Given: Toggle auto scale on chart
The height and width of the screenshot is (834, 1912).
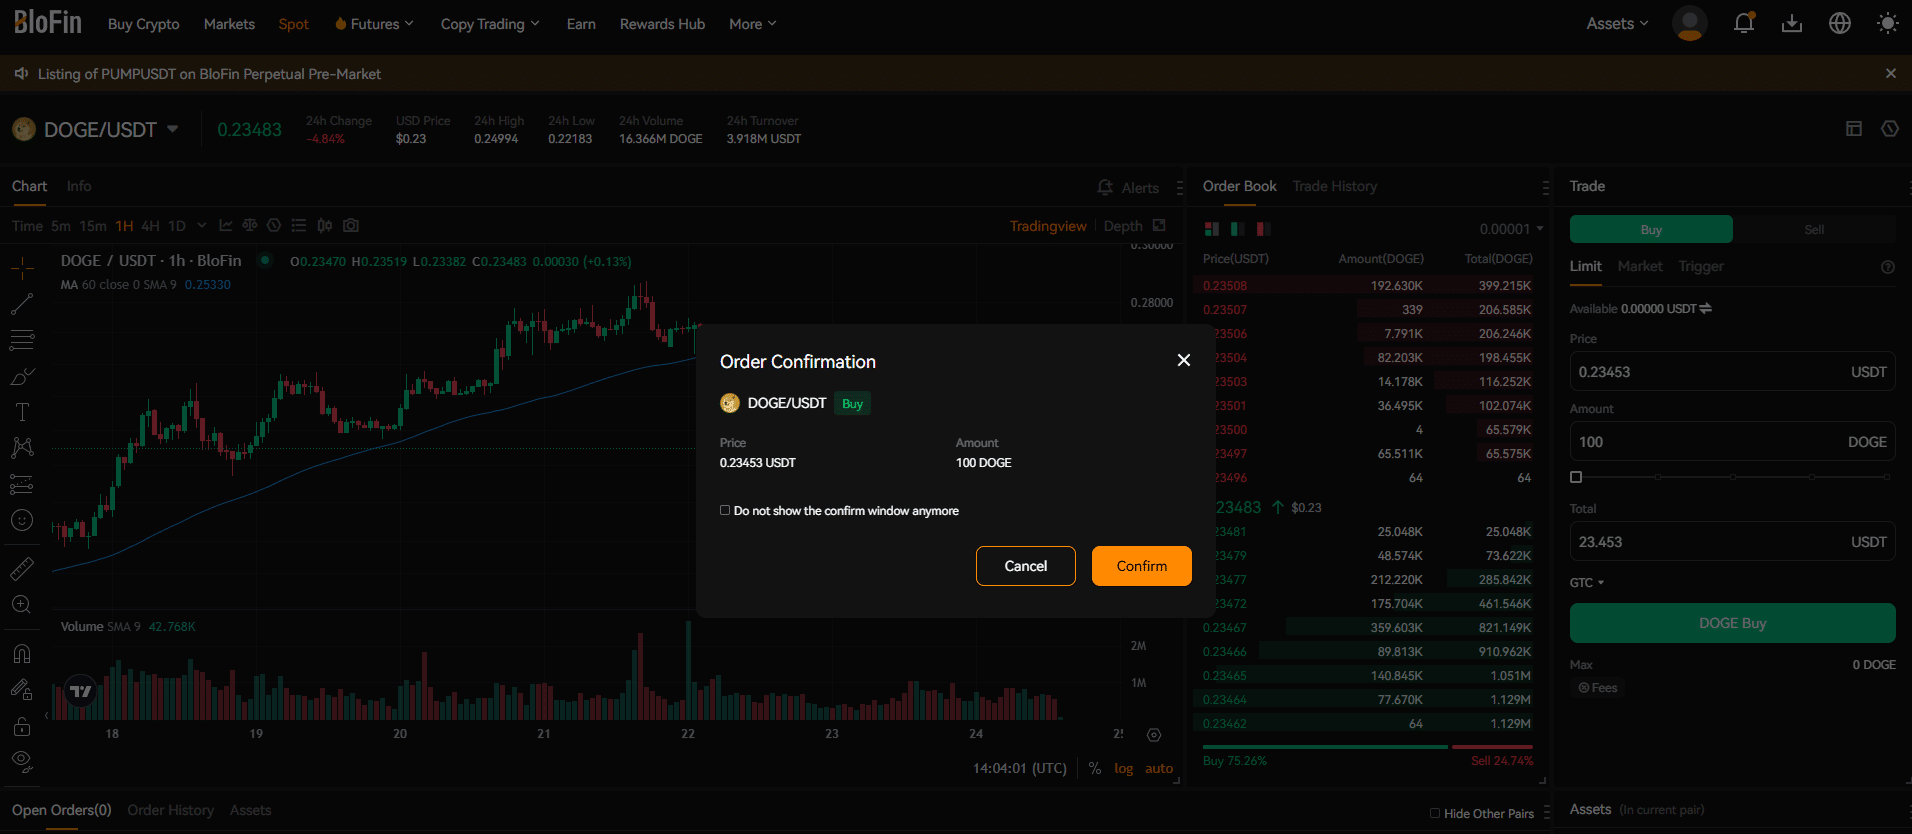Looking at the screenshot, I should (x=1159, y=769).
